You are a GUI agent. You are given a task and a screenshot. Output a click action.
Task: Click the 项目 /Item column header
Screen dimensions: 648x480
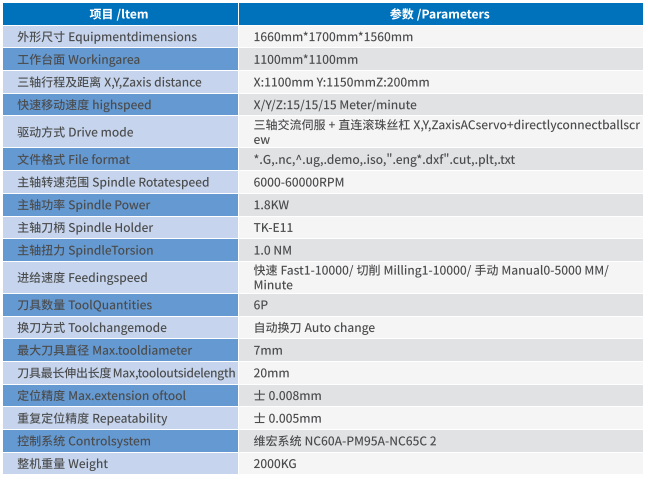pyautogui.click(x=125, y=14)
